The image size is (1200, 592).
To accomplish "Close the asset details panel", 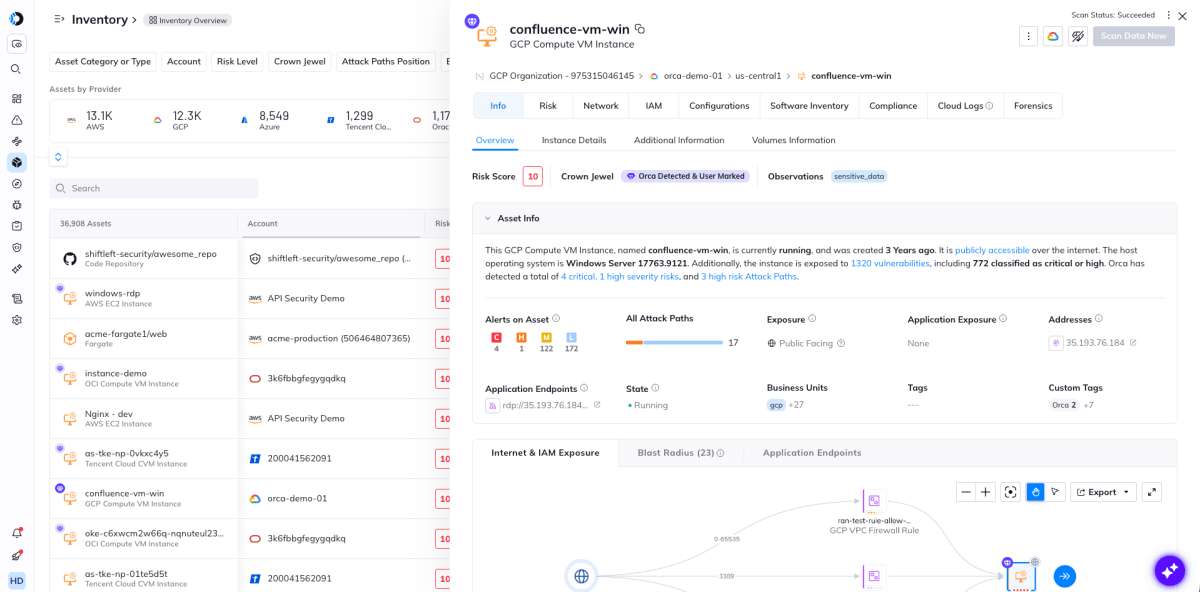I will [x=1182, y=15].
